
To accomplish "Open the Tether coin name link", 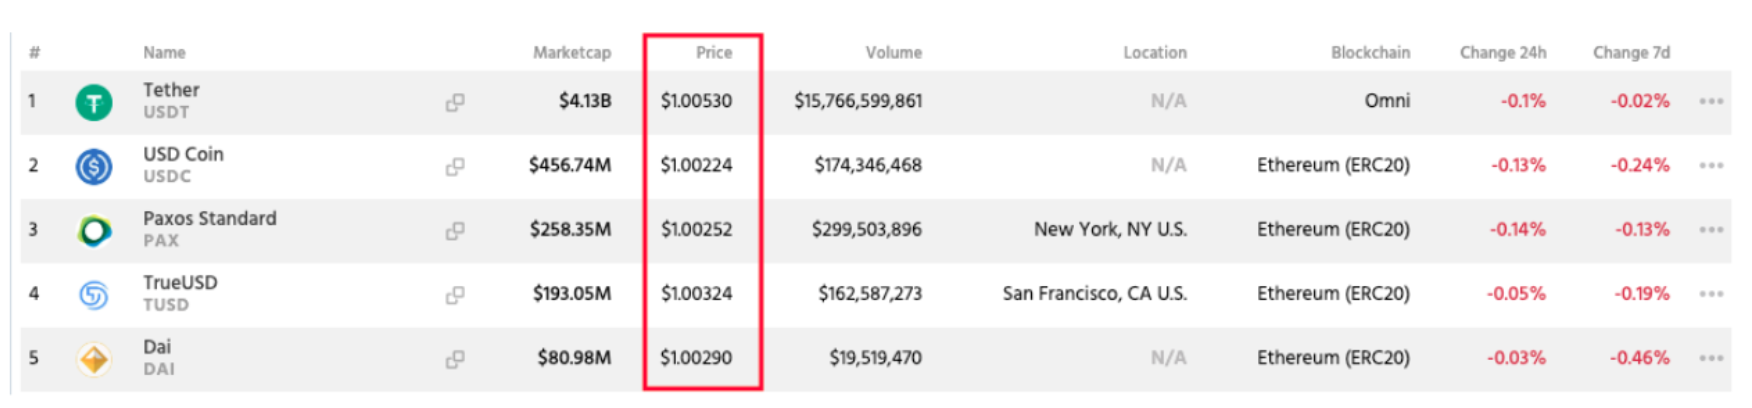I will [171, 90].
